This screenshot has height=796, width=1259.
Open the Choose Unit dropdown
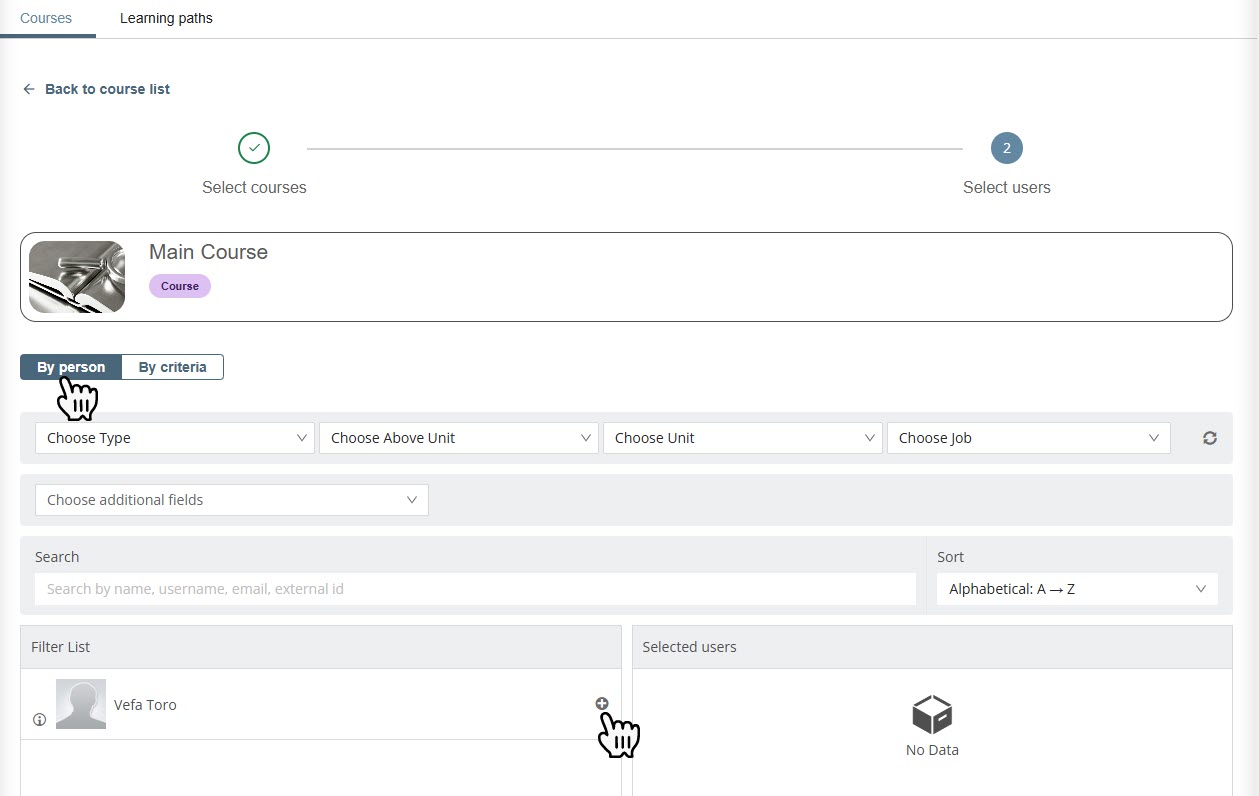743,438
